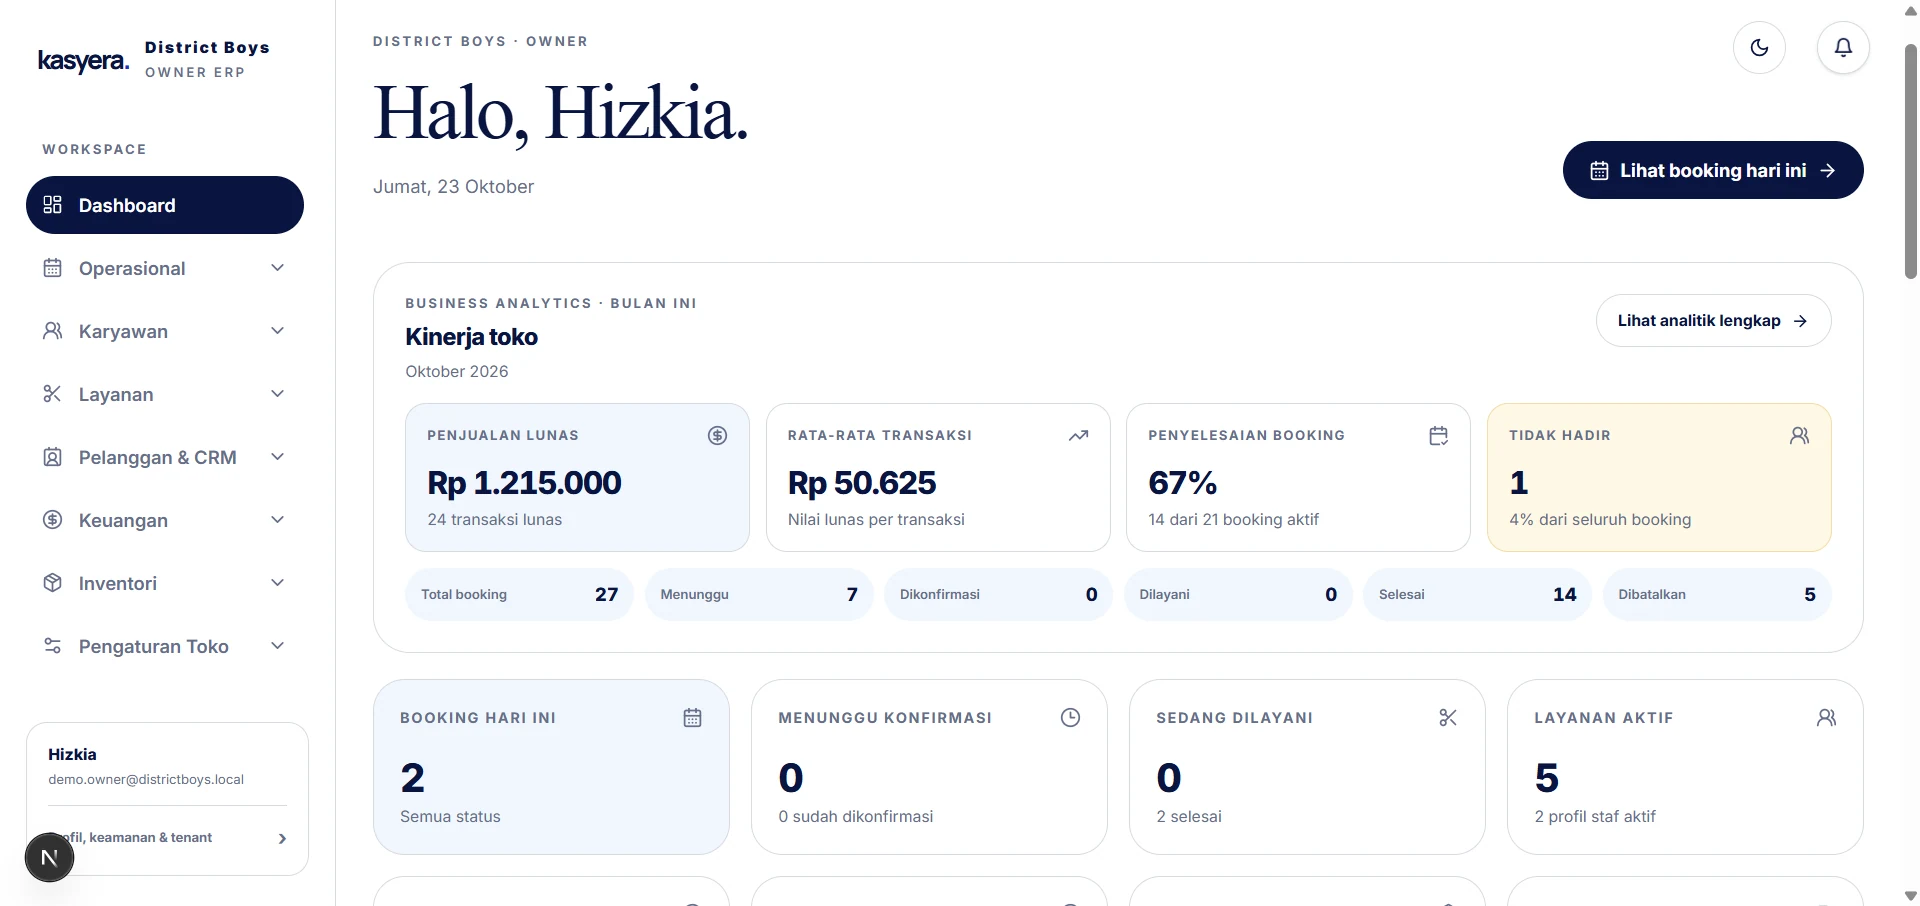The width and height of the screenshot is (1920, 906).
Task: Expand the Karyawan menu chevron
Action: (278, 331)
